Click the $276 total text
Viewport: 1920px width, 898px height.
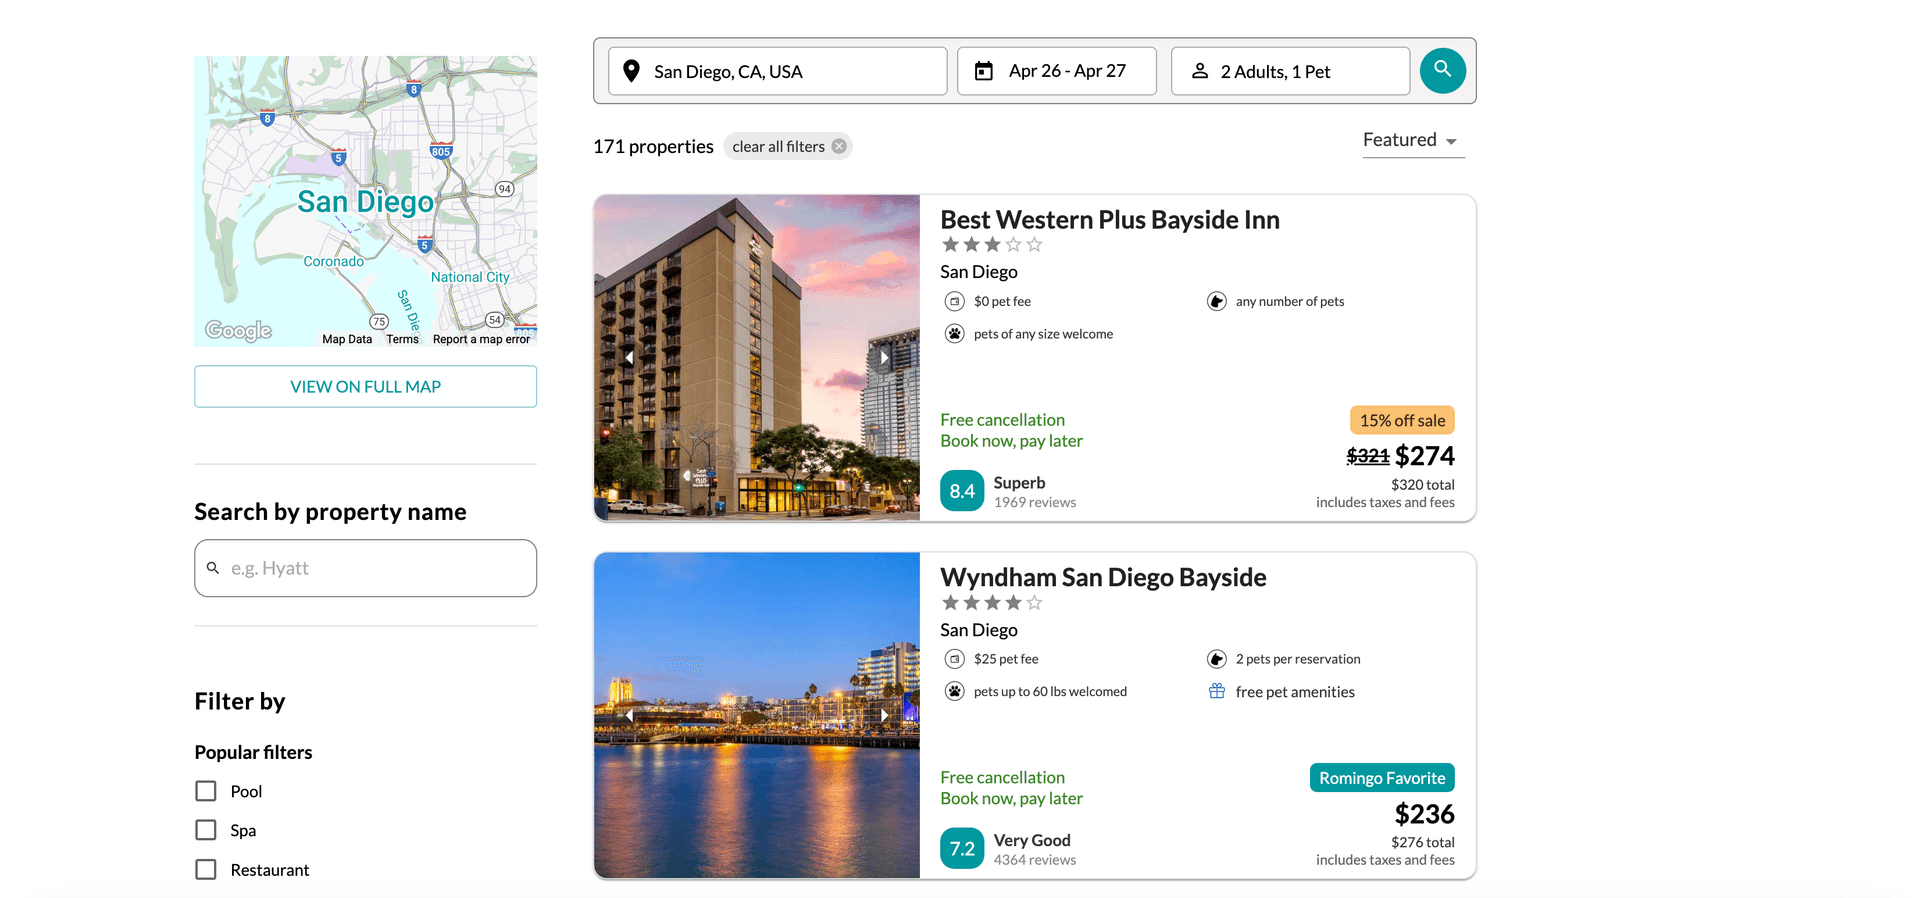[1423, 843]
